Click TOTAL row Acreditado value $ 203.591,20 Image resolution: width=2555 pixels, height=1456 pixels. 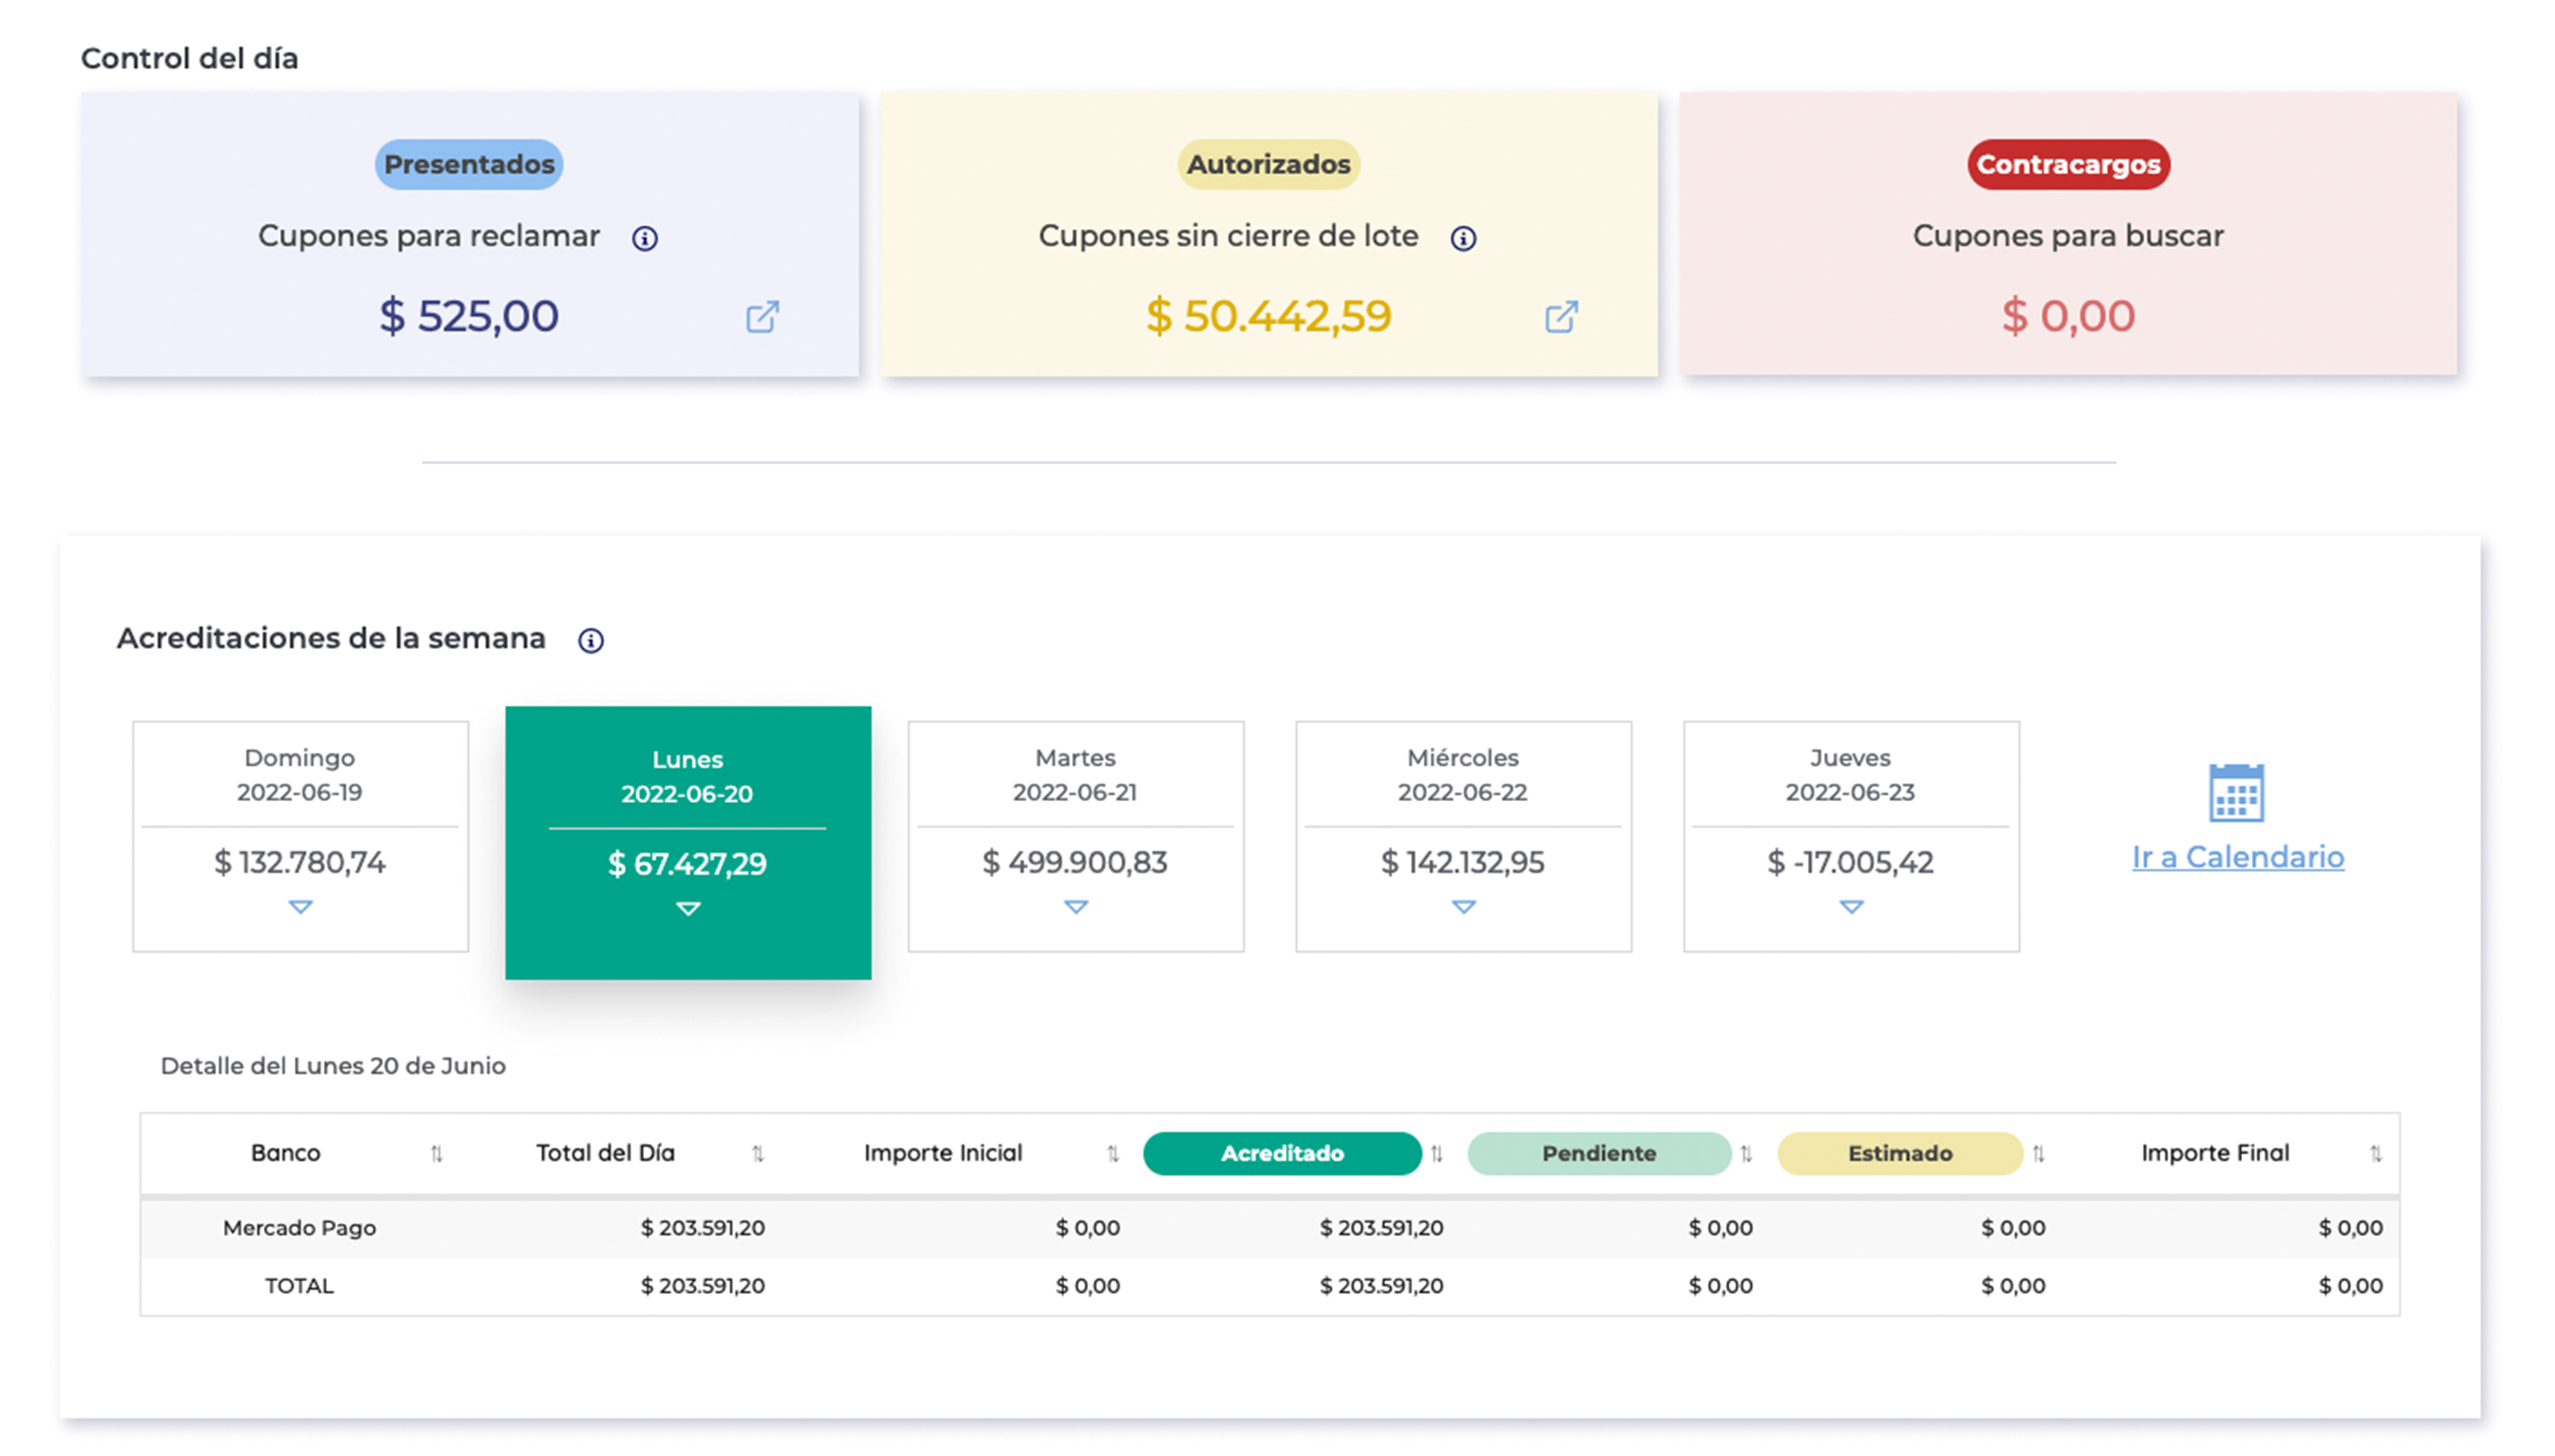1382,1286
